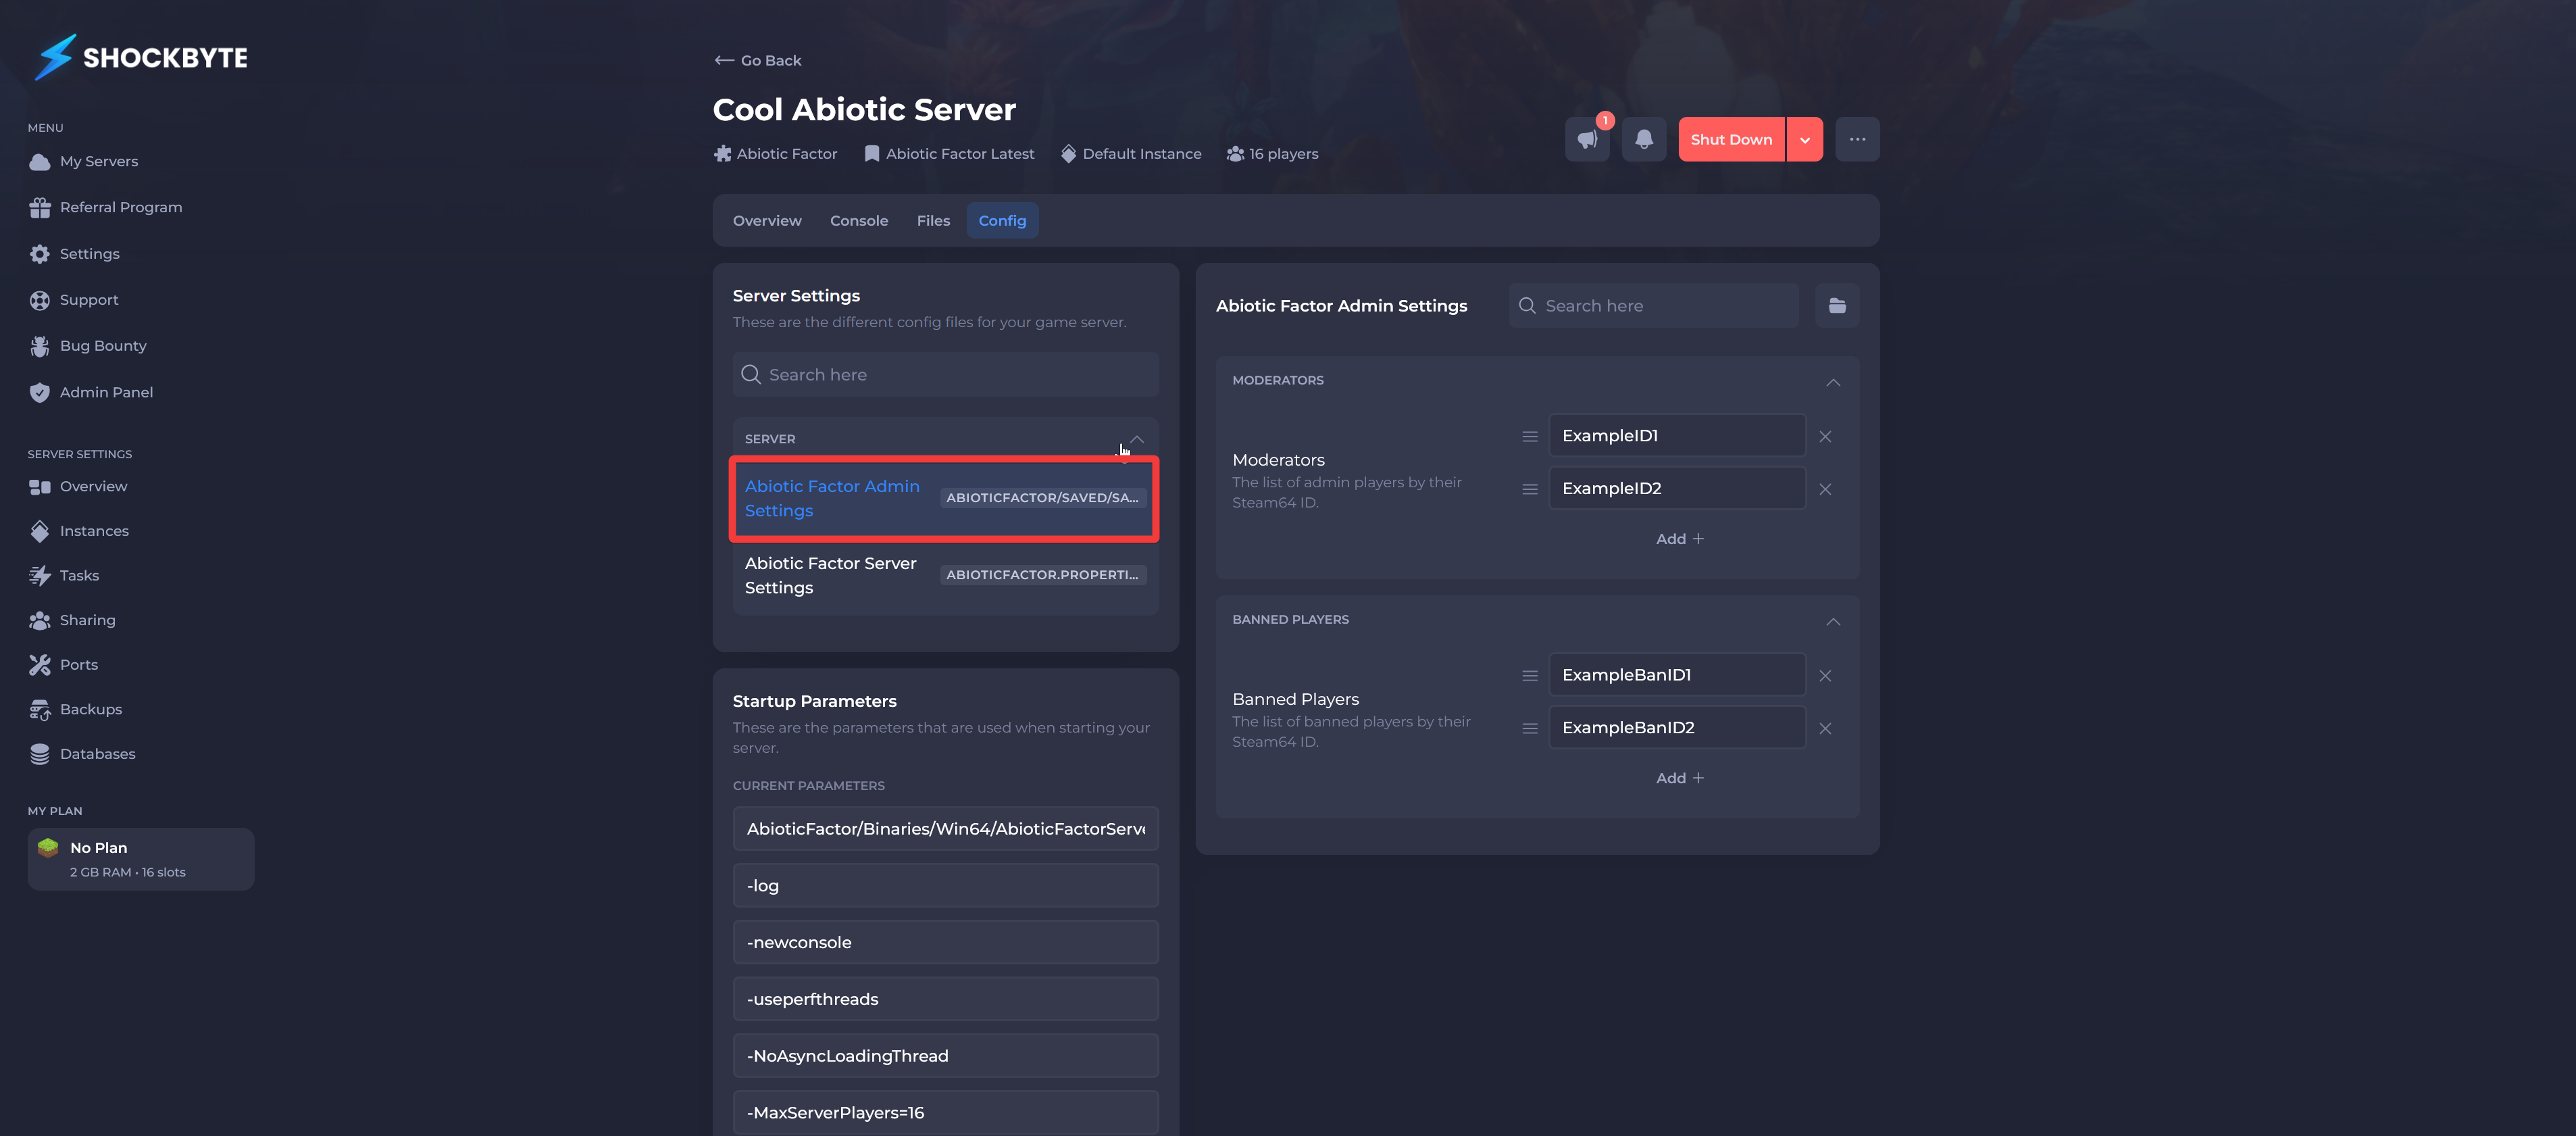Open Databases in server settings
Viewport: 2576px width, 1136px height.
point(82,754)
